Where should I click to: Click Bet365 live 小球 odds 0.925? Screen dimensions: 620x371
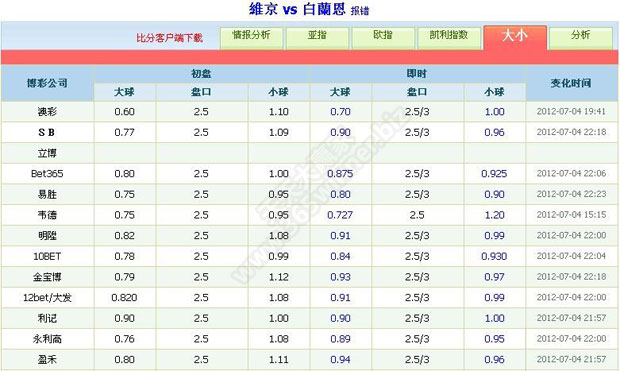494,174
